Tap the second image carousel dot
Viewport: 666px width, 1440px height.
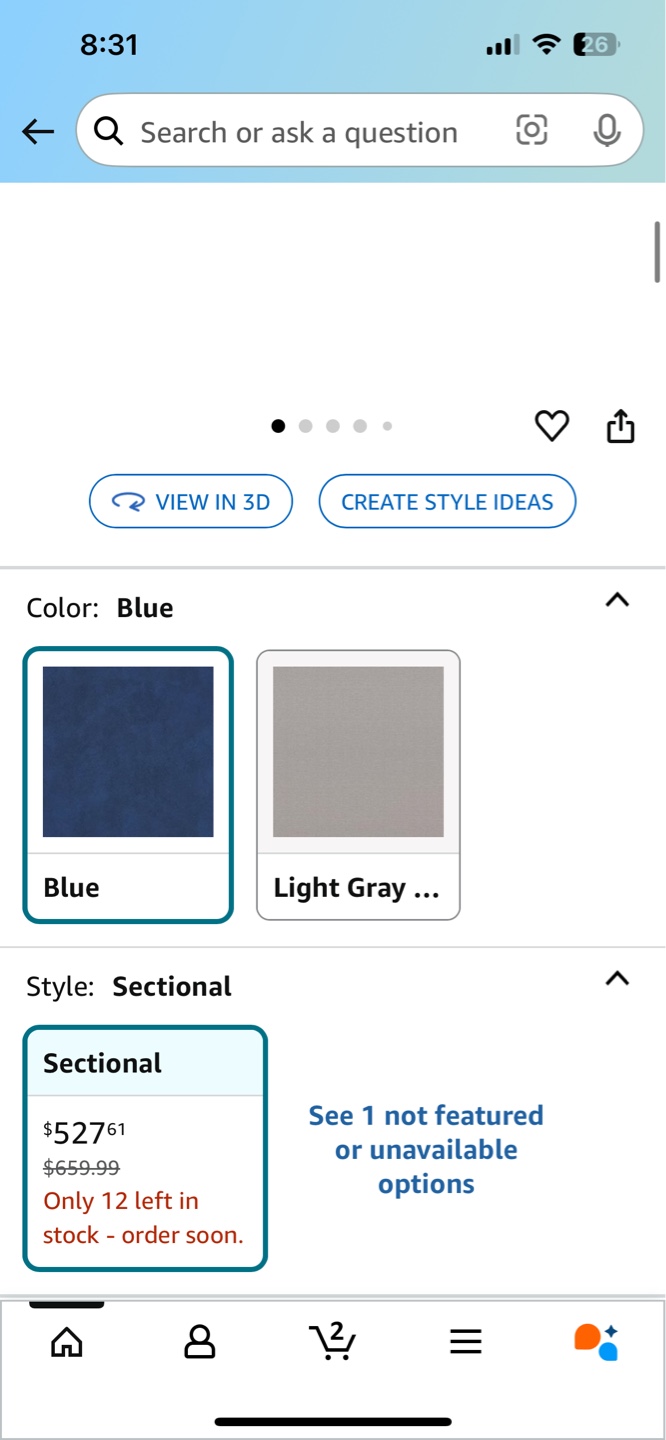[x=305, y=426]
